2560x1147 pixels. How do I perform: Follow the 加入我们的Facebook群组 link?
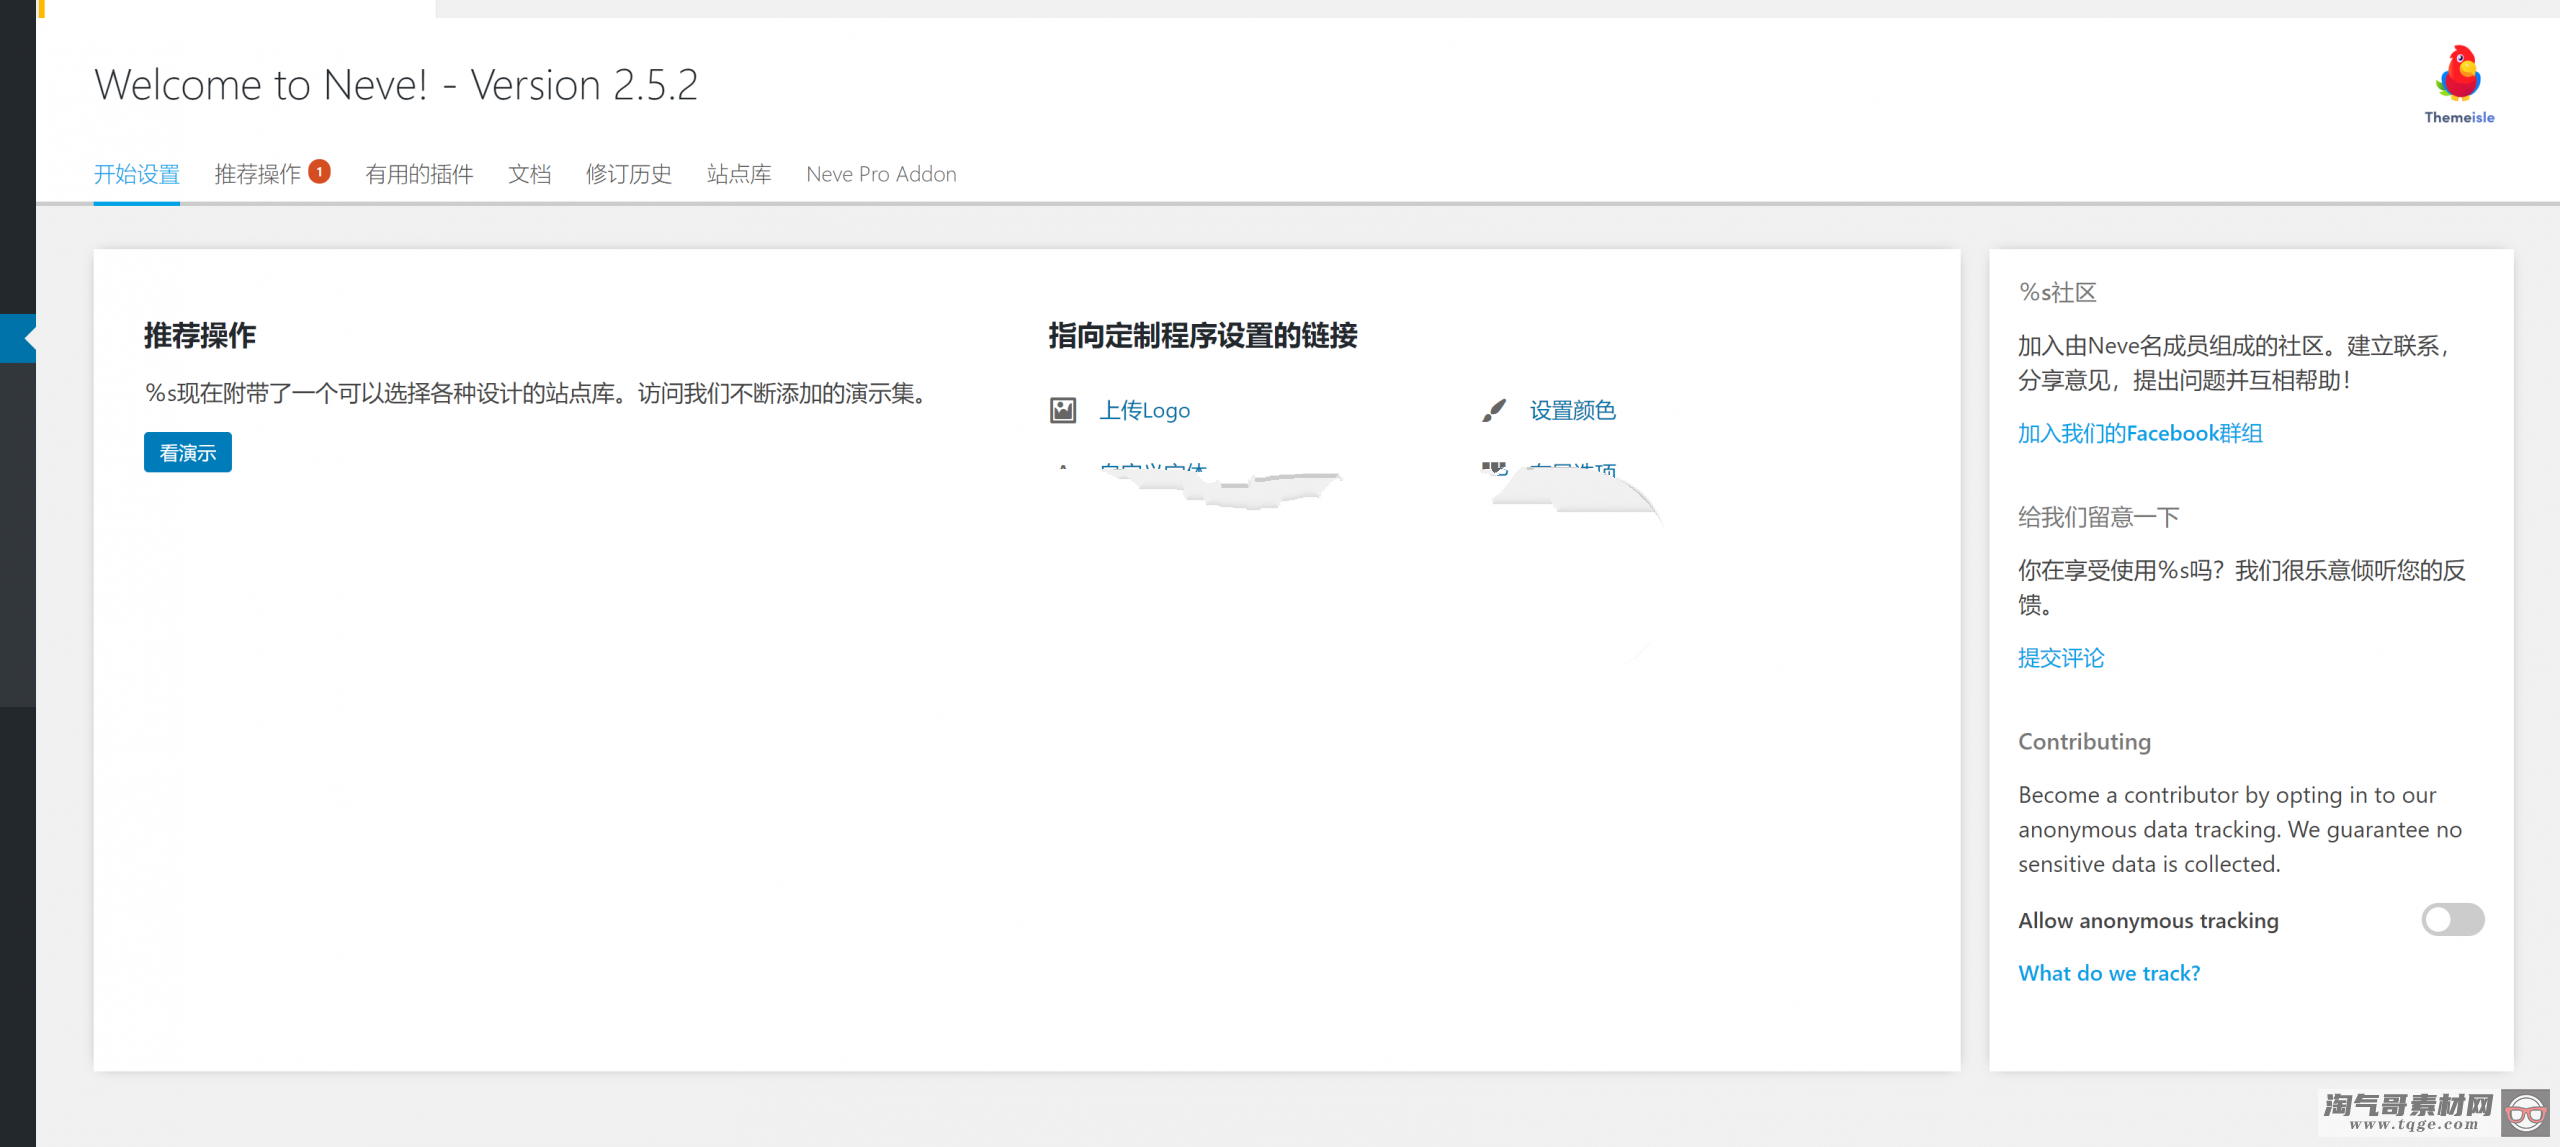tap(2140, 433)
